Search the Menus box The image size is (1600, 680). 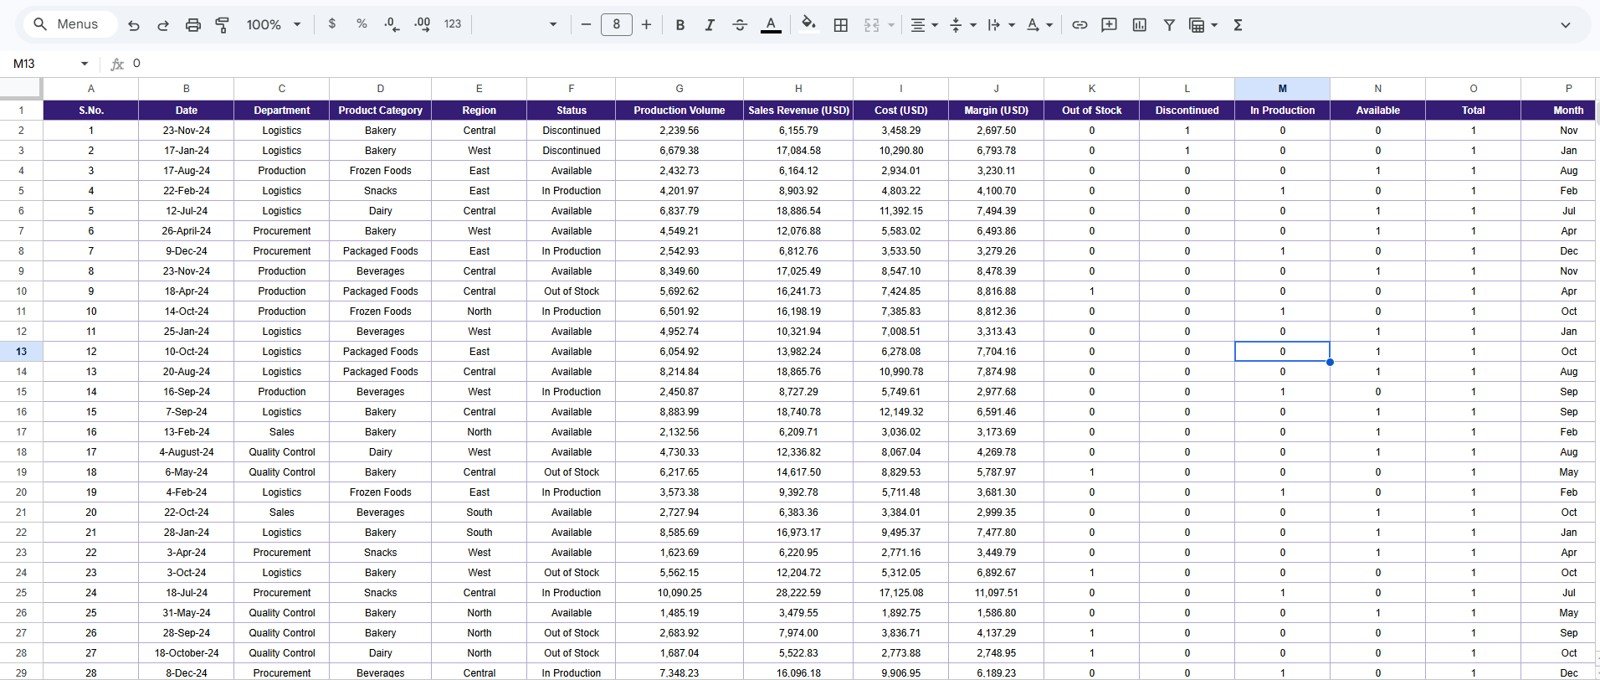68,24
